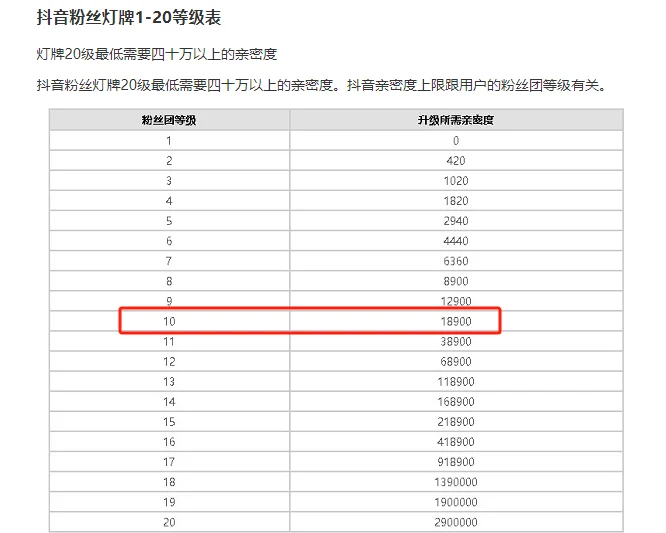Click the level cell 17

pos(169,462)
